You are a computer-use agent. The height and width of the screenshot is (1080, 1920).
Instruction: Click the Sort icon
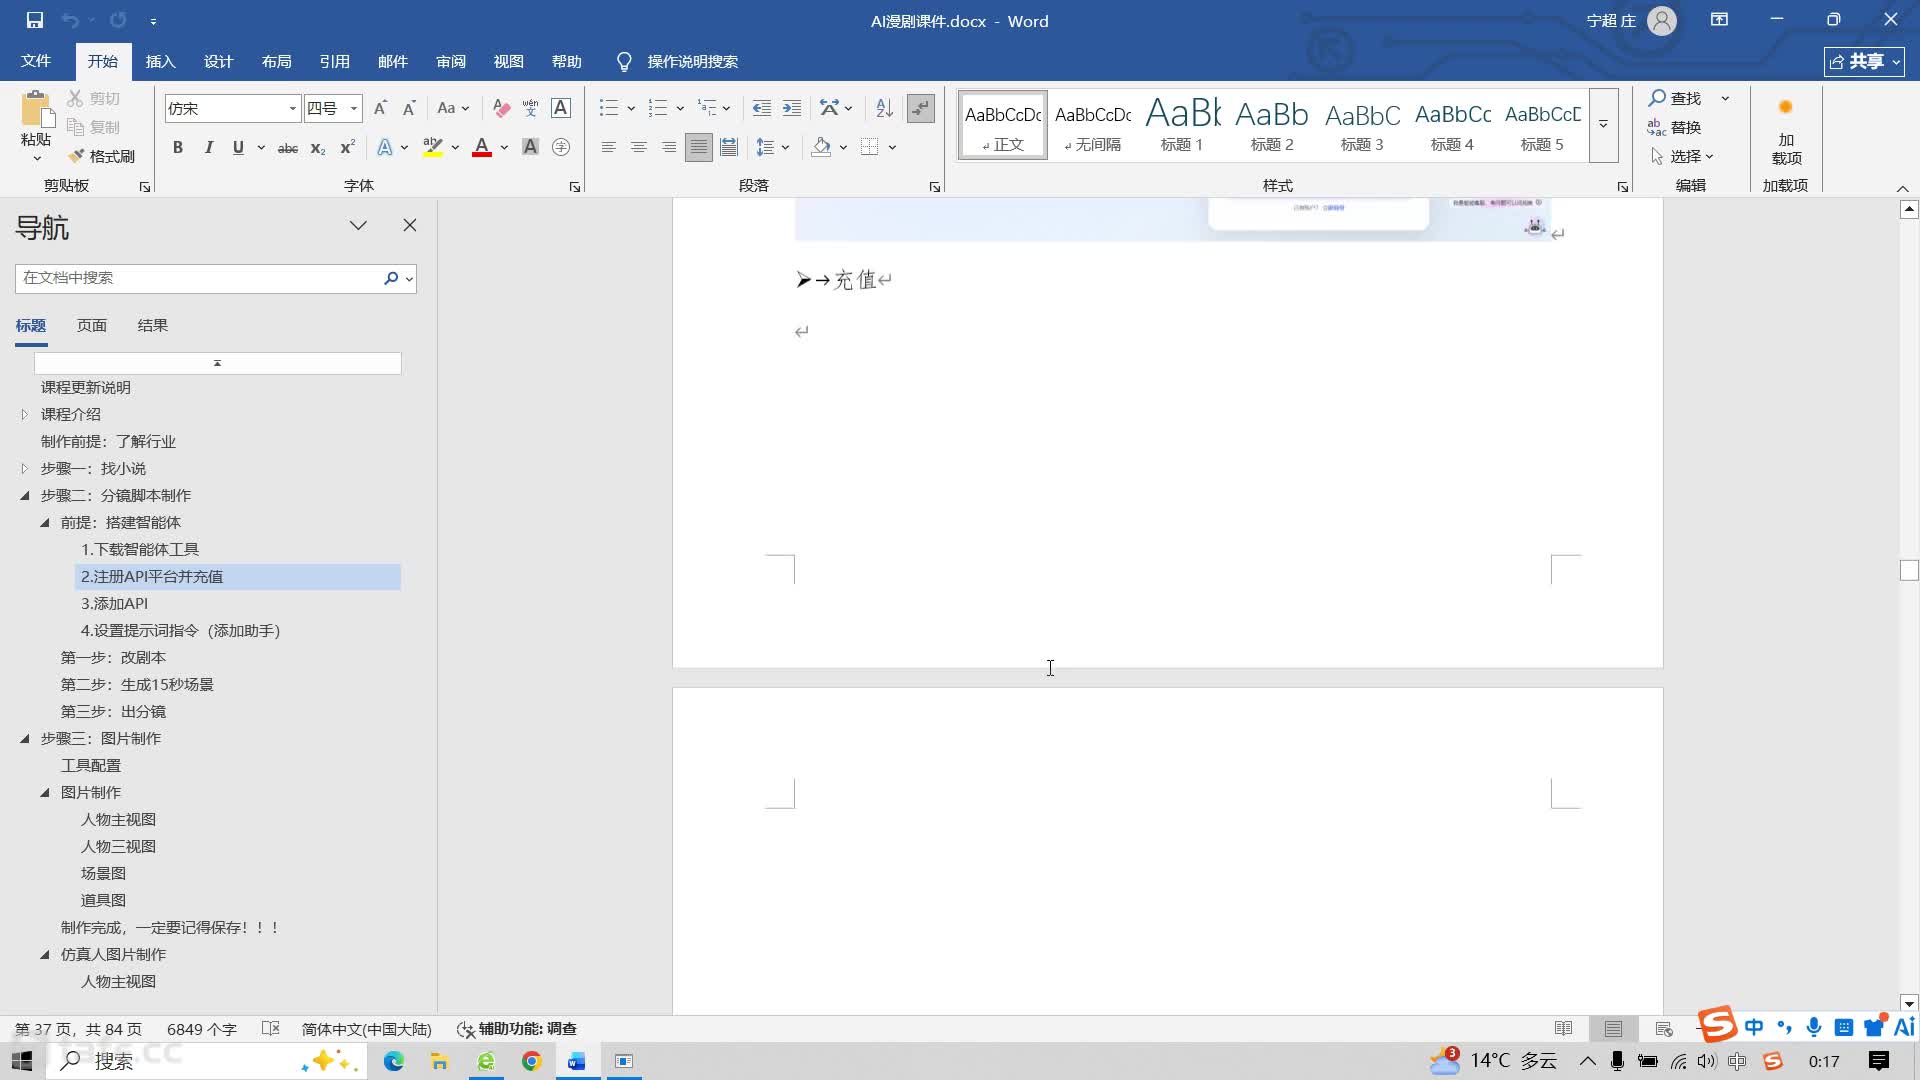click(x=884, y=108)
